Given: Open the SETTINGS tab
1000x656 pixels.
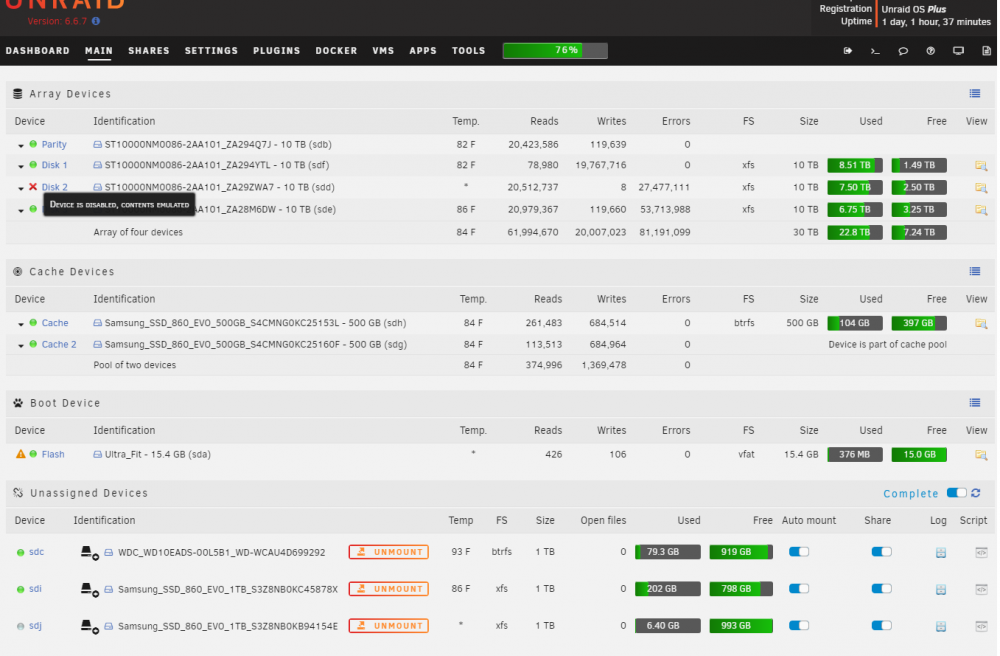Looking at the screenshot, I should tap(211, 51).
